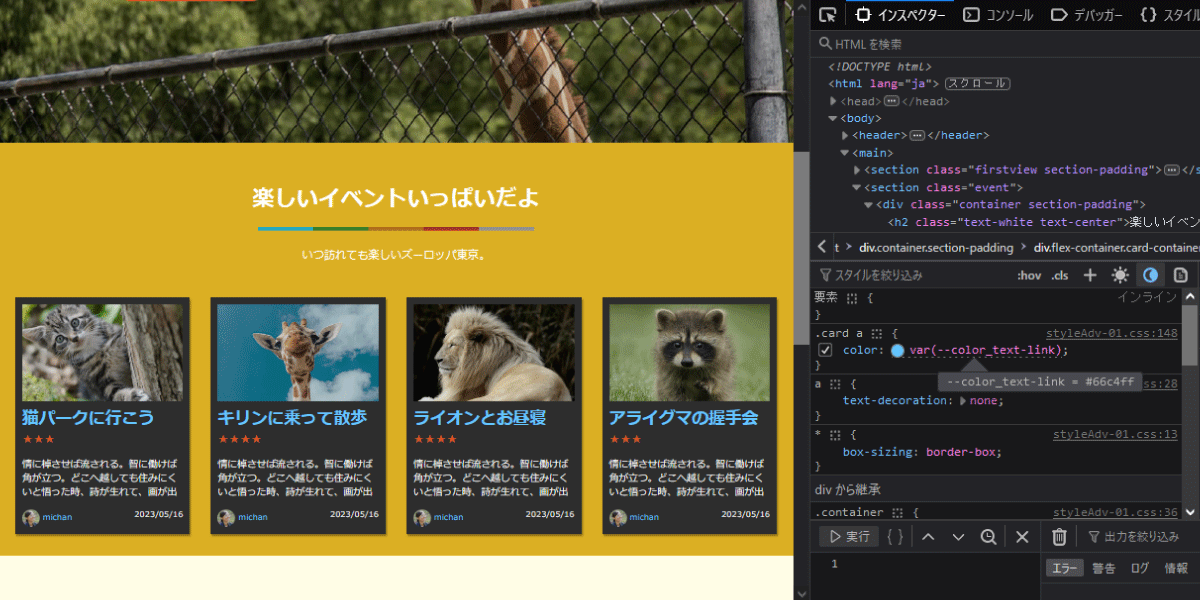Collapse the body element node
This screenshot has width=1200, height=600.
point(834,118)
